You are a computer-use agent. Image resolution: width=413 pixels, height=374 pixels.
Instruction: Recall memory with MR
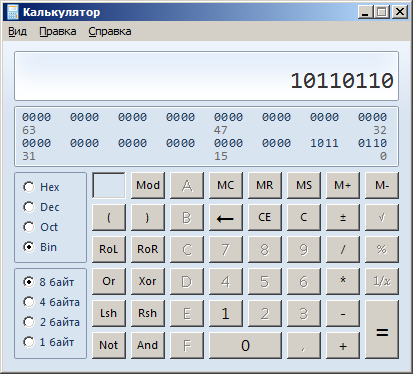[265, 186]
